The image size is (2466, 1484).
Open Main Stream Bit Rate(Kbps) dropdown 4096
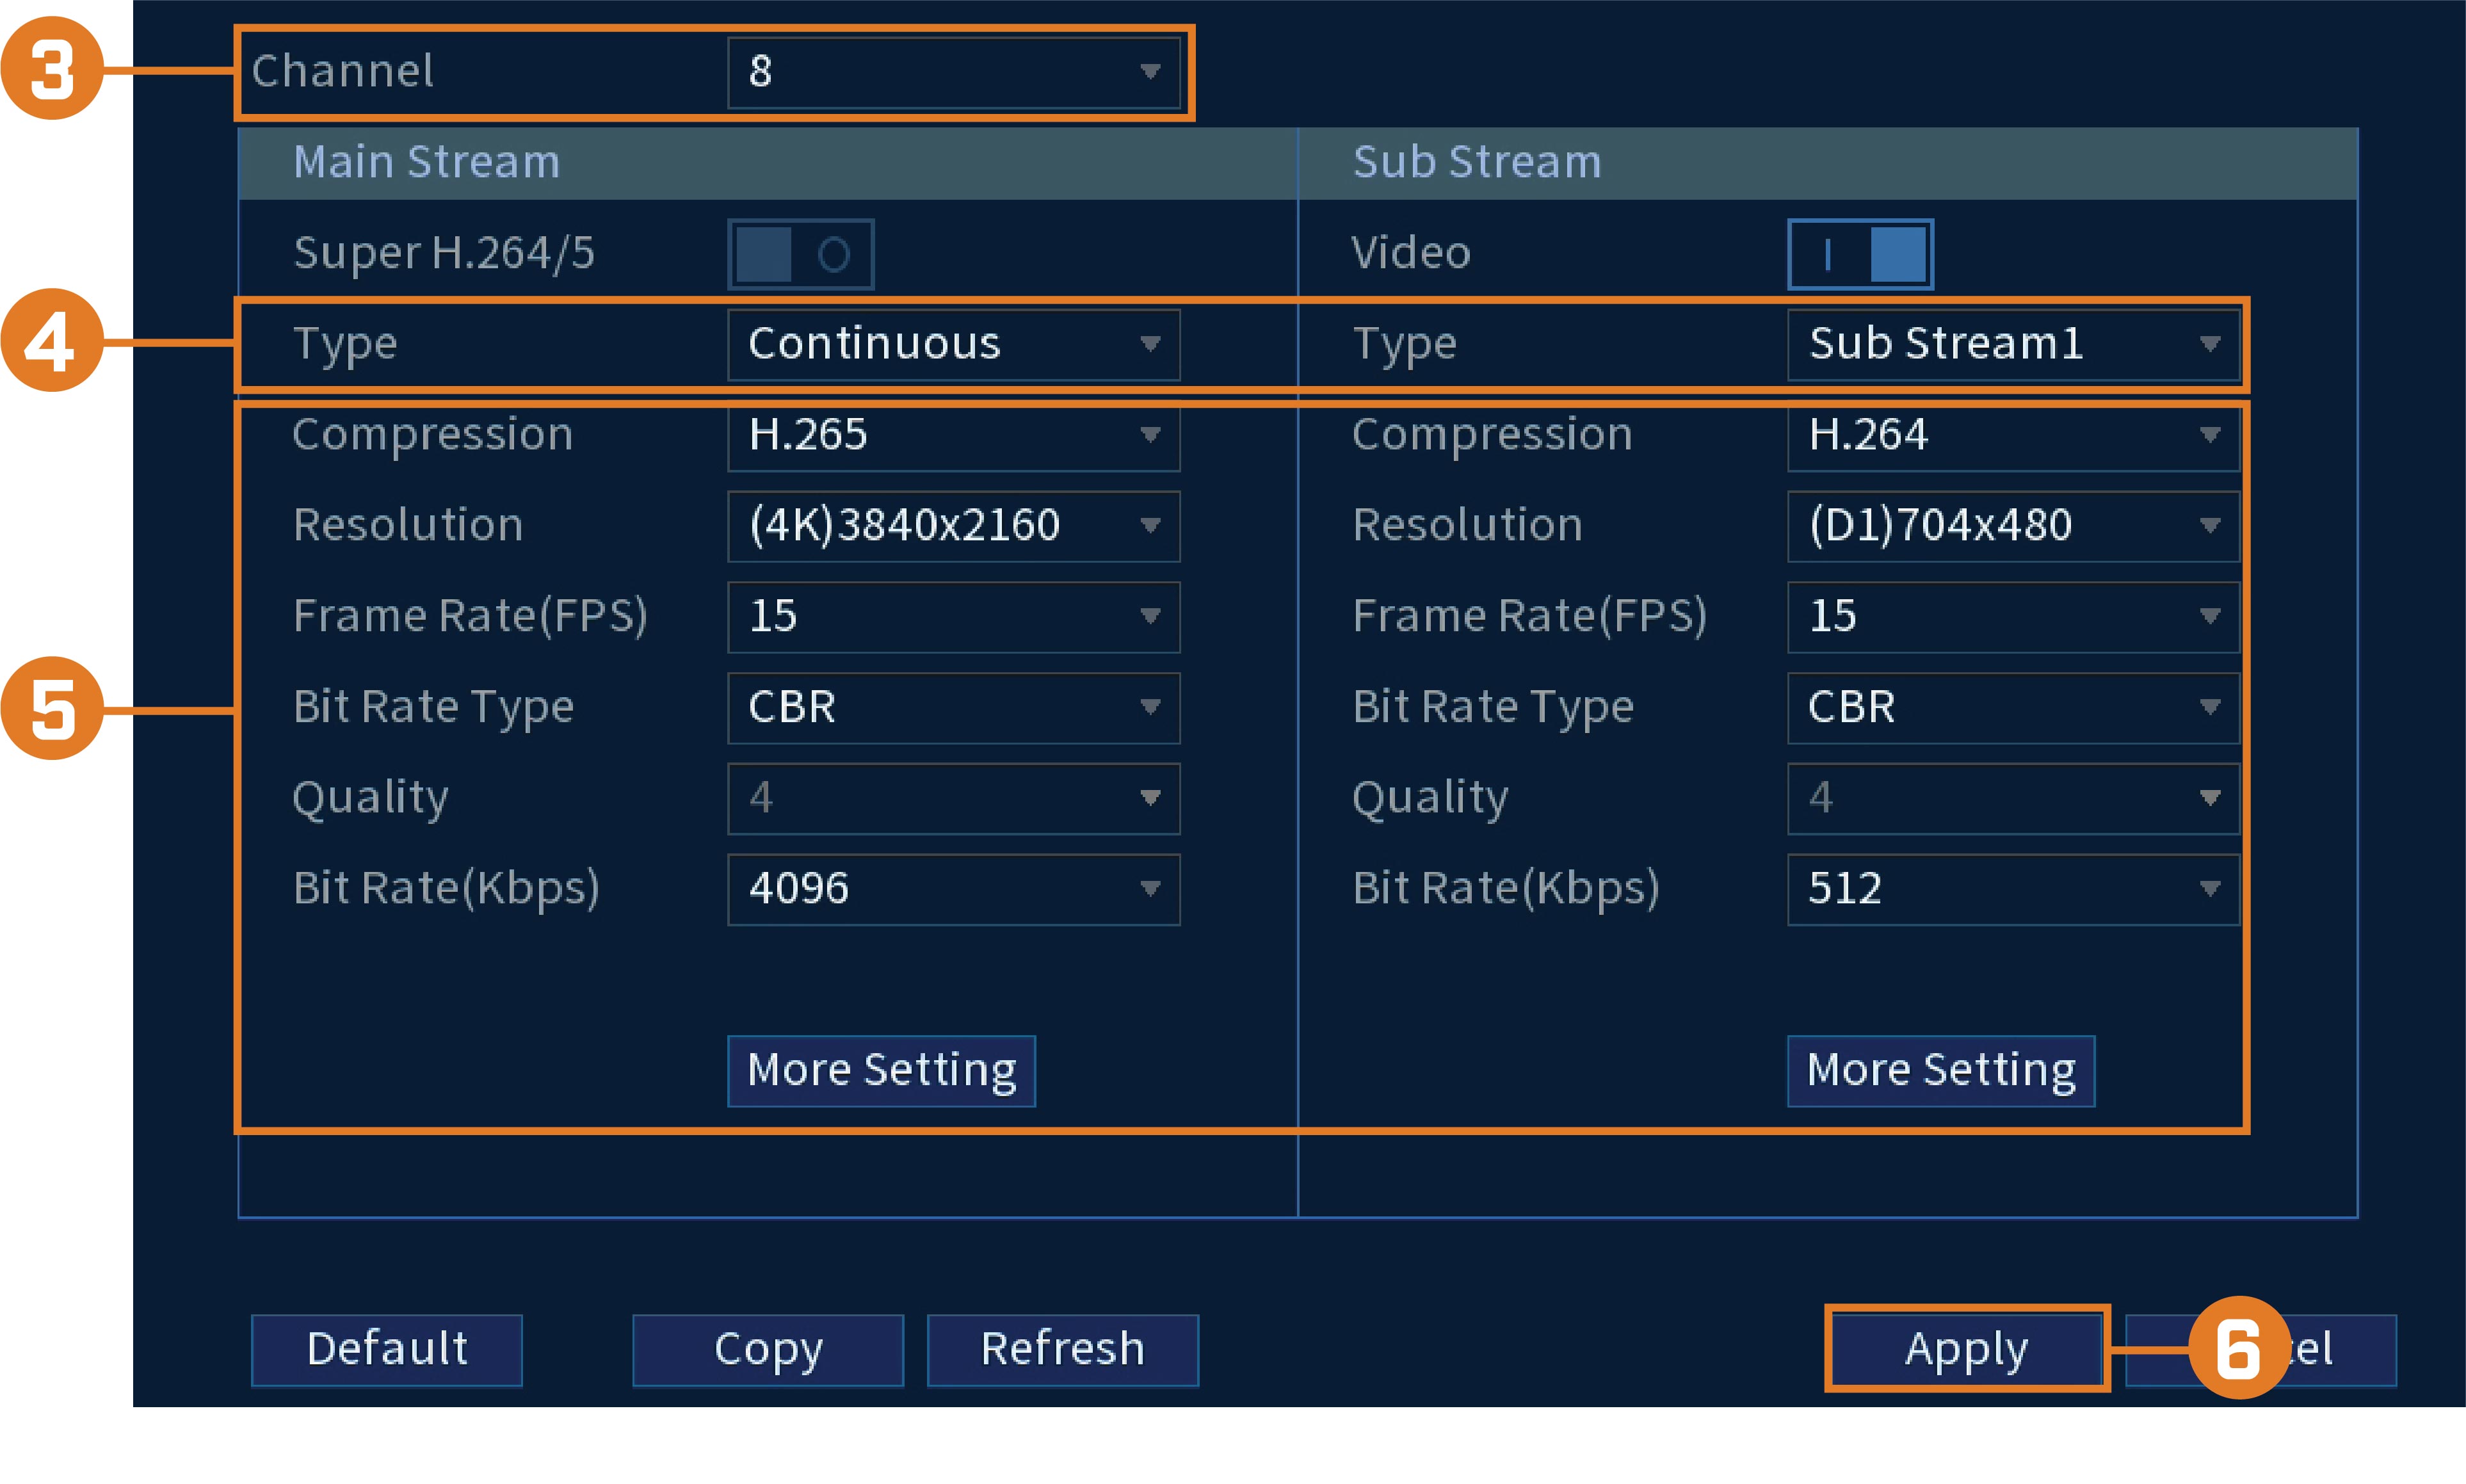tap(953, 889)
